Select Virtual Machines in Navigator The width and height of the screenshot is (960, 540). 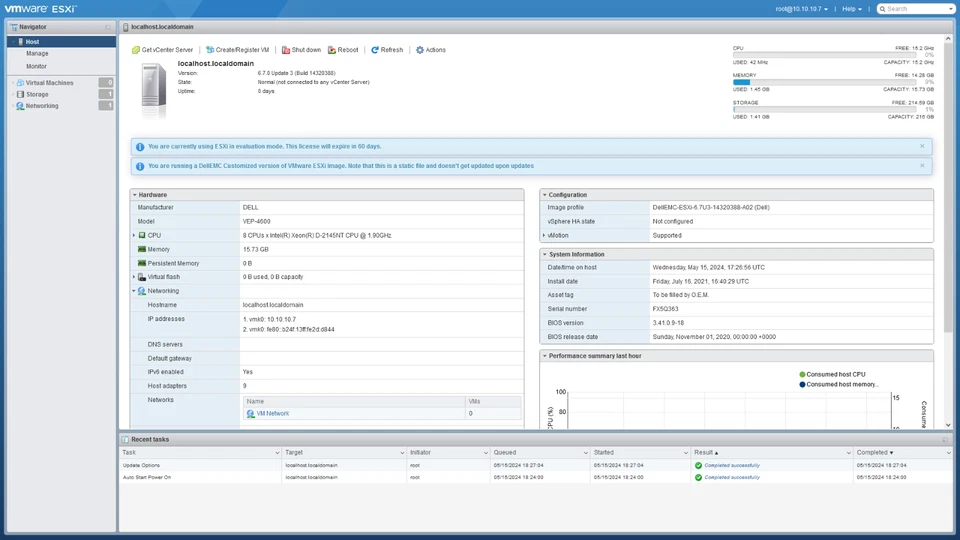click(49, 83)
